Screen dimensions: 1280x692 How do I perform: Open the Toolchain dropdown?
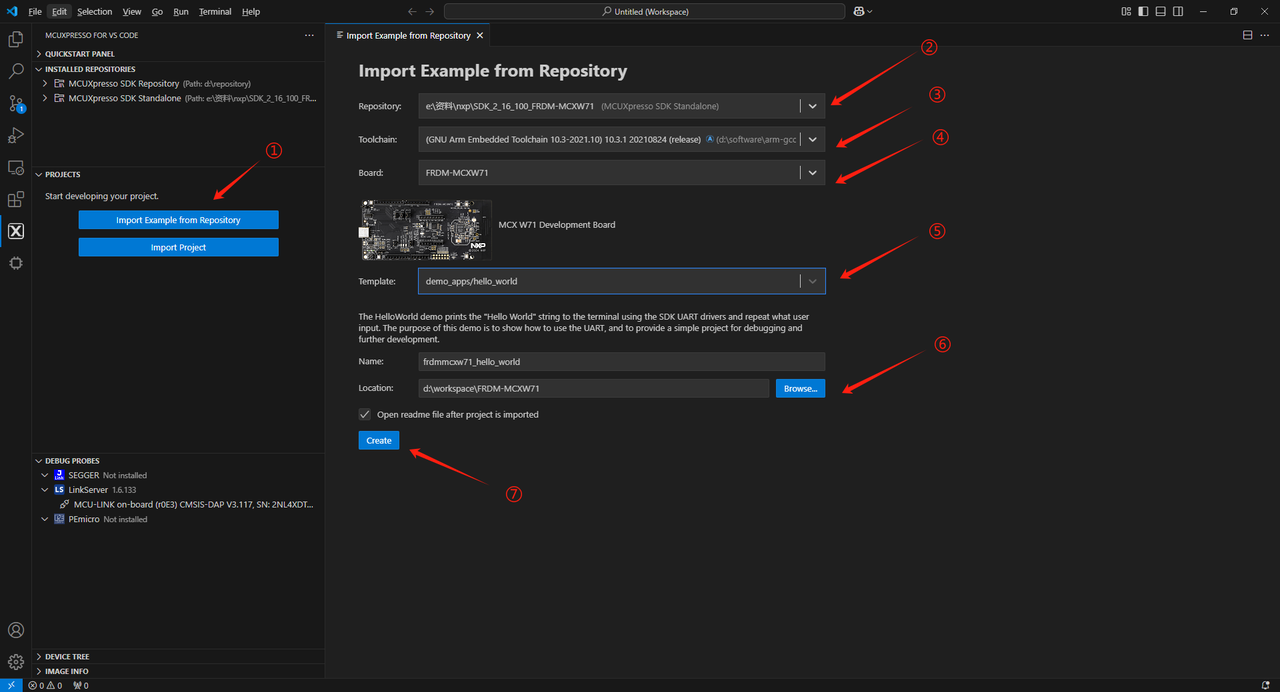click(813, 140)
